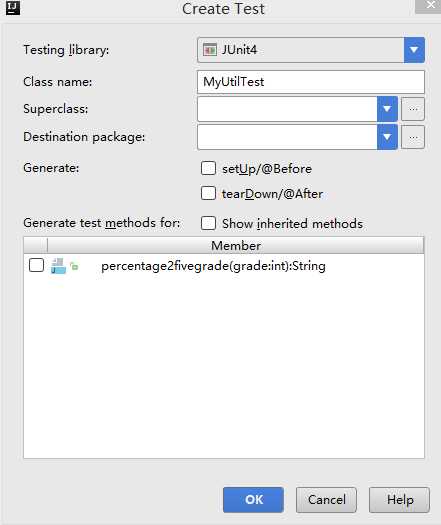
Task: Open the Testing library dropdown arrow
Action: 414,50
